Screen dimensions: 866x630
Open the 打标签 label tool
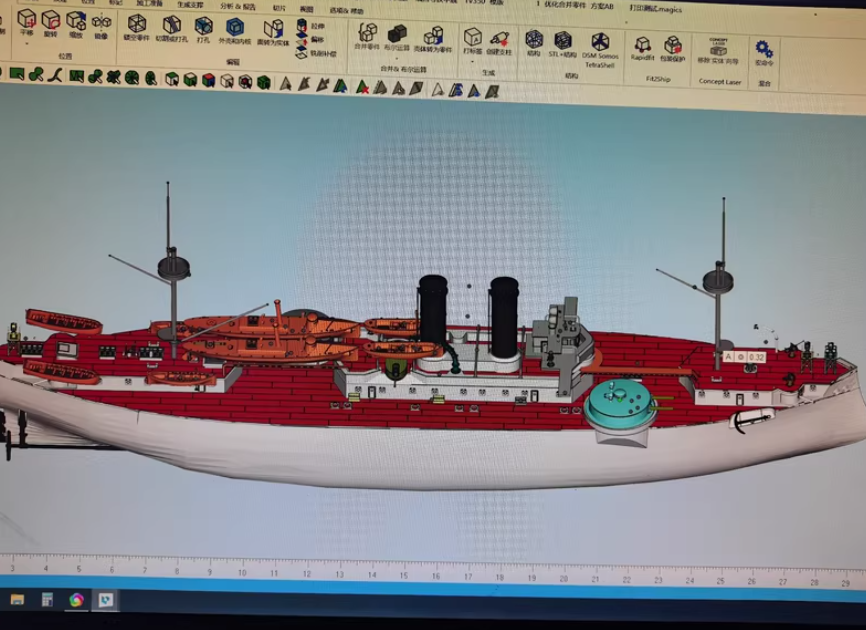point(472,40)
